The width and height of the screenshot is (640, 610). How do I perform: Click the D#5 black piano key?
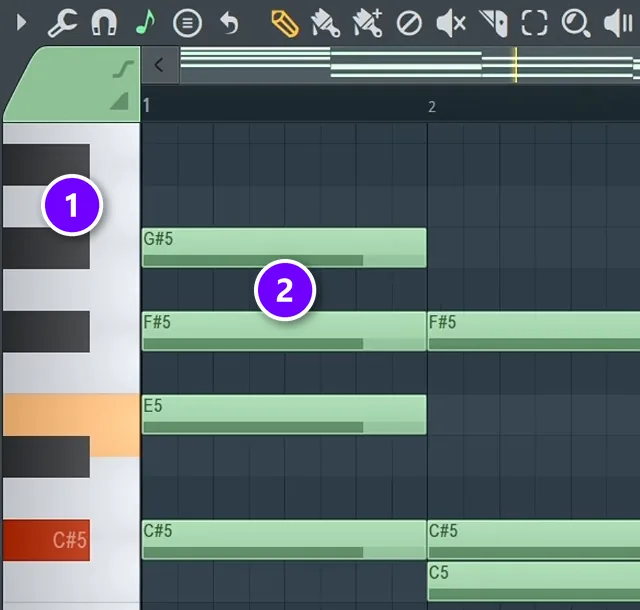47,456
